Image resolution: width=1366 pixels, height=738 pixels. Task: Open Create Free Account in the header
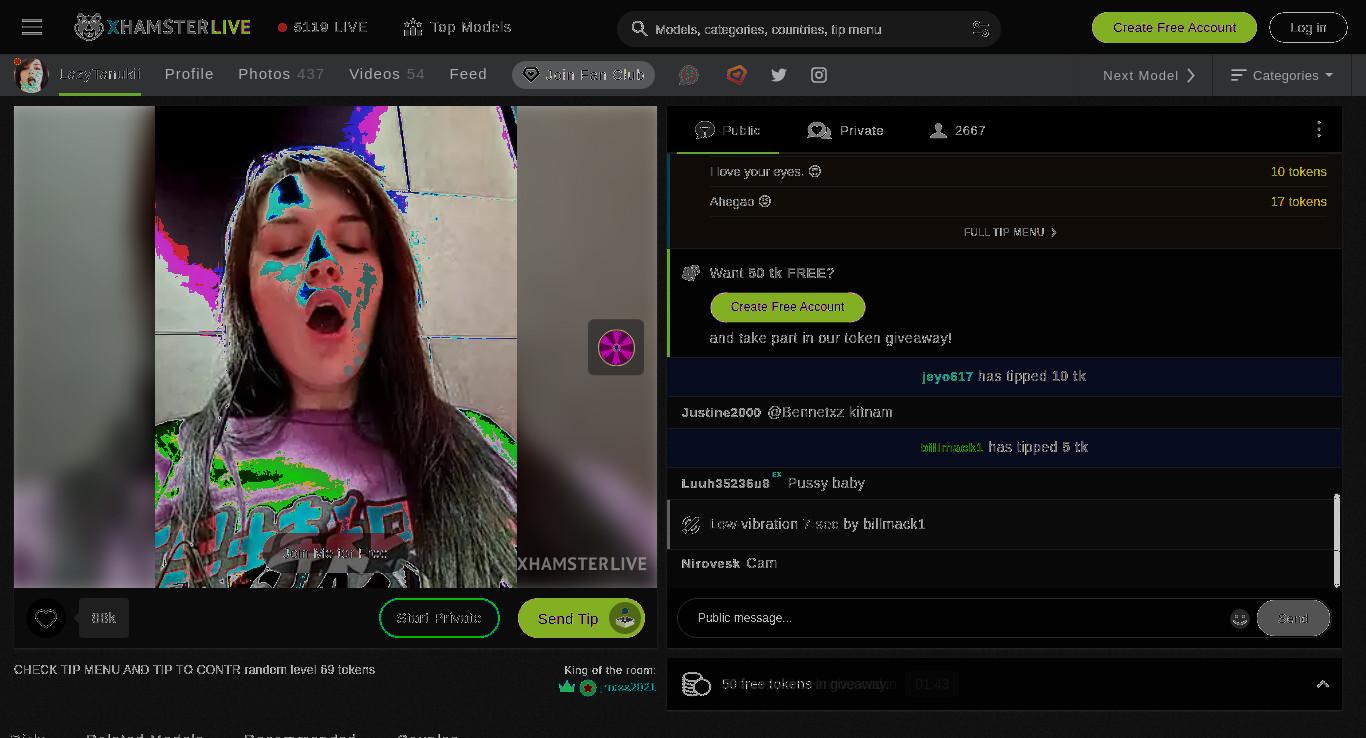tap(1174, 28)
